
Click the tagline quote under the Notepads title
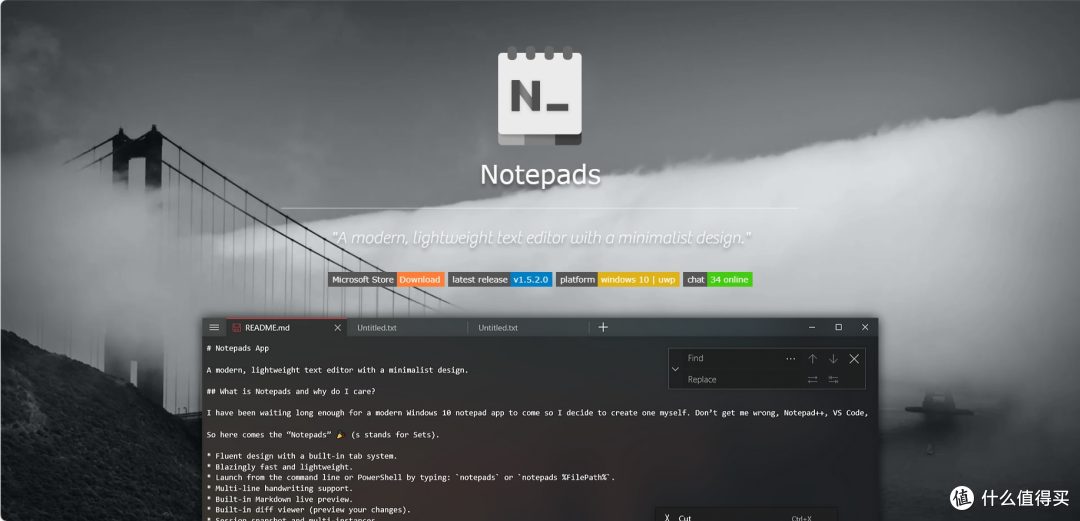tap(541, 238)
